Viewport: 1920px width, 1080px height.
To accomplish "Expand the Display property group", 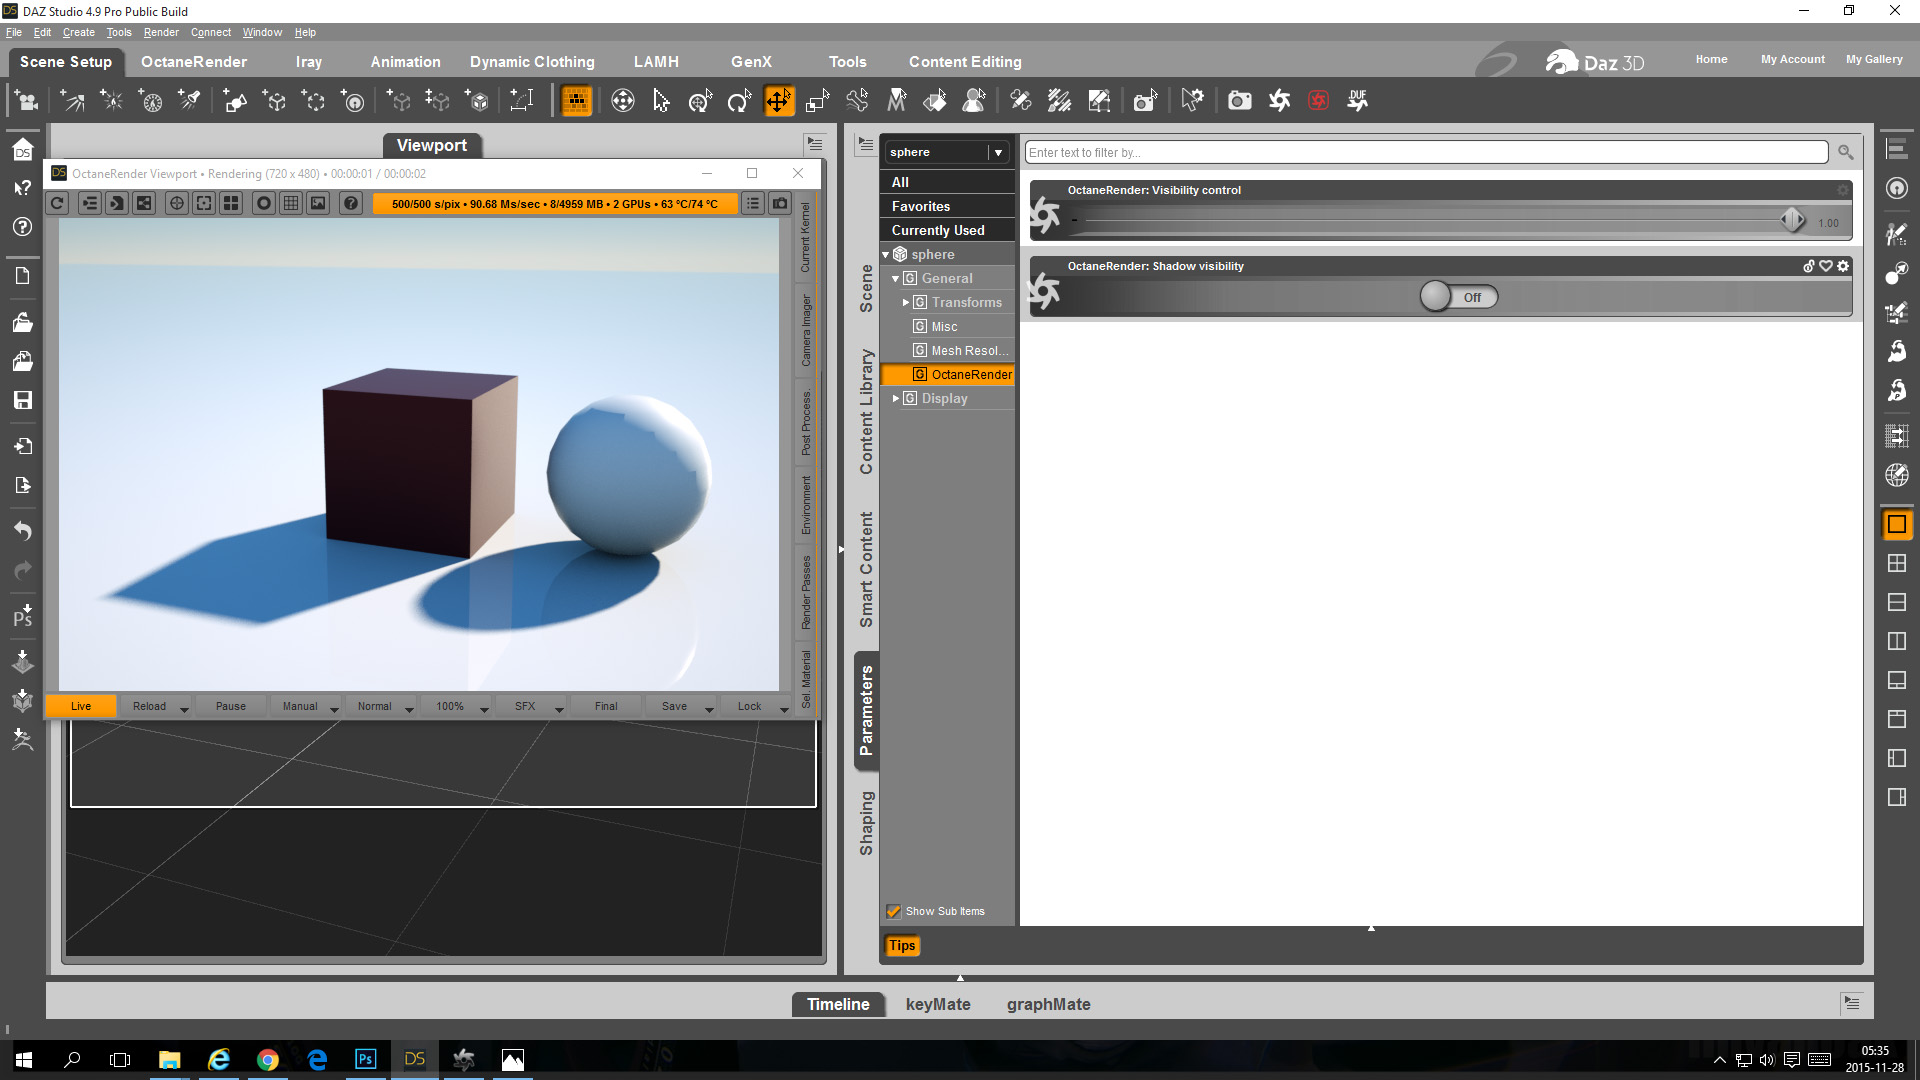I will tap(896, 398).
